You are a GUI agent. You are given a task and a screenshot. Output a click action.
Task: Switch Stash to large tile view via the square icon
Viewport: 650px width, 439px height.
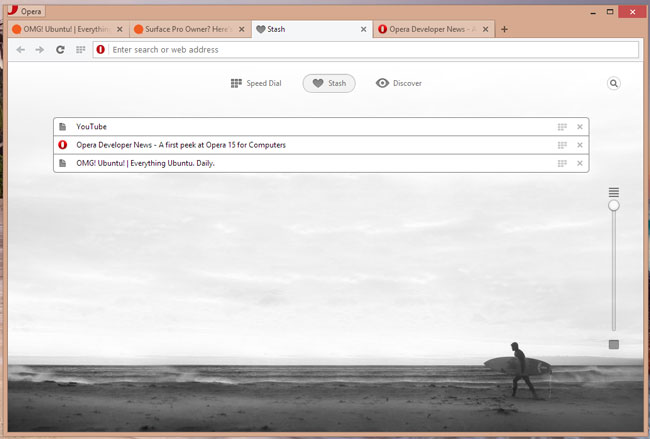[x=614, y=344]
